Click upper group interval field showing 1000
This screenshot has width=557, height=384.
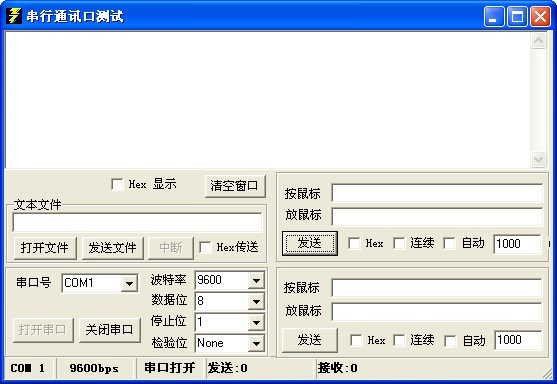[x=517, y=244]
